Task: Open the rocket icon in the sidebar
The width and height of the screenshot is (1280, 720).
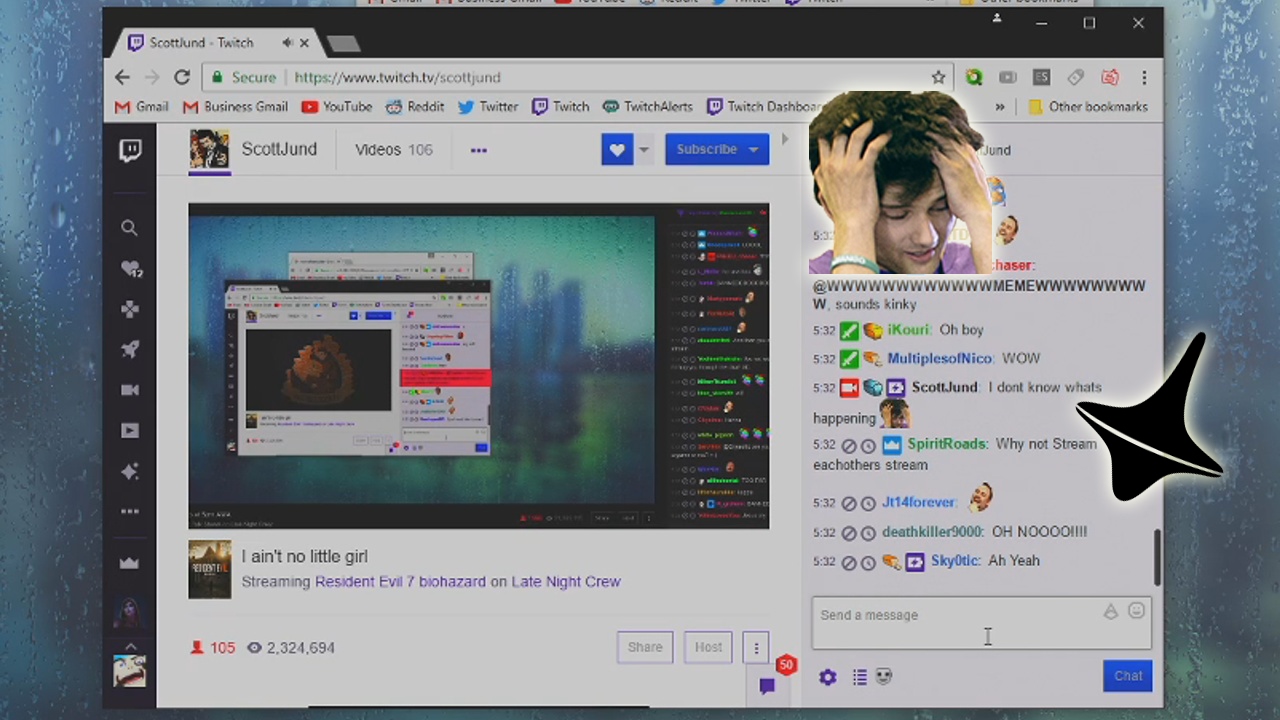Action: (x=130, y=350)
